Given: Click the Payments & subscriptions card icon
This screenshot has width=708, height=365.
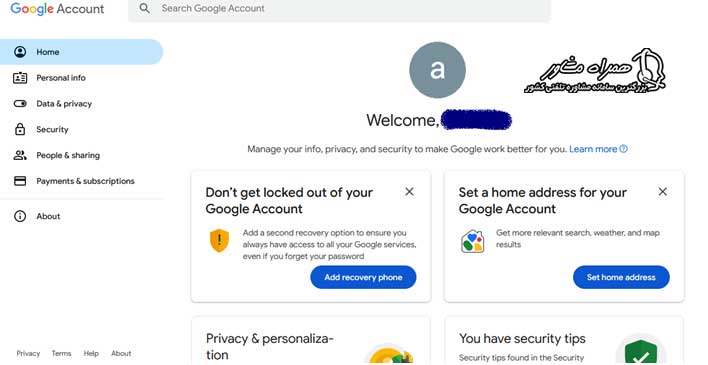Looking at the screenshot, I should (20, 181).
